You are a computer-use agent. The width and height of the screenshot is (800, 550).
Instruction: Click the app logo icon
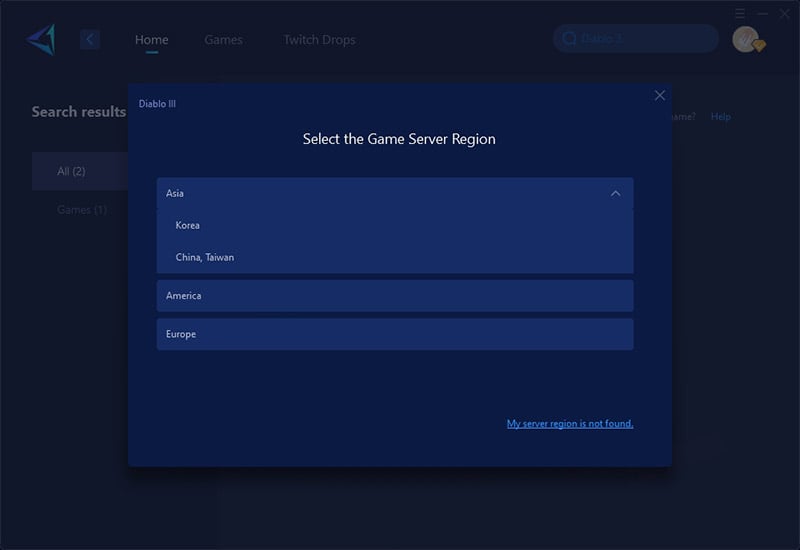click(x=41, y=39)
